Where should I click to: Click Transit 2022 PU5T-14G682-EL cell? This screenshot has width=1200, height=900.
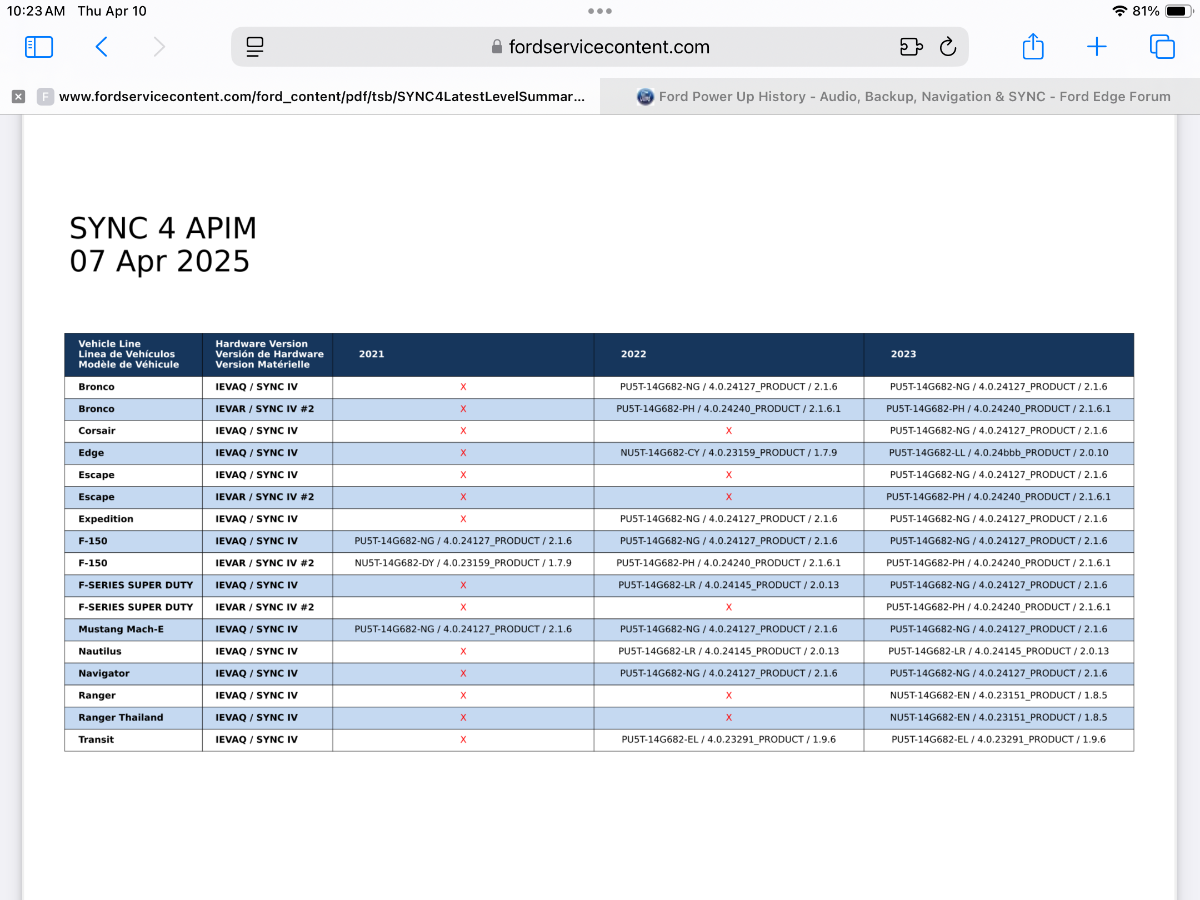pos(729,739)
